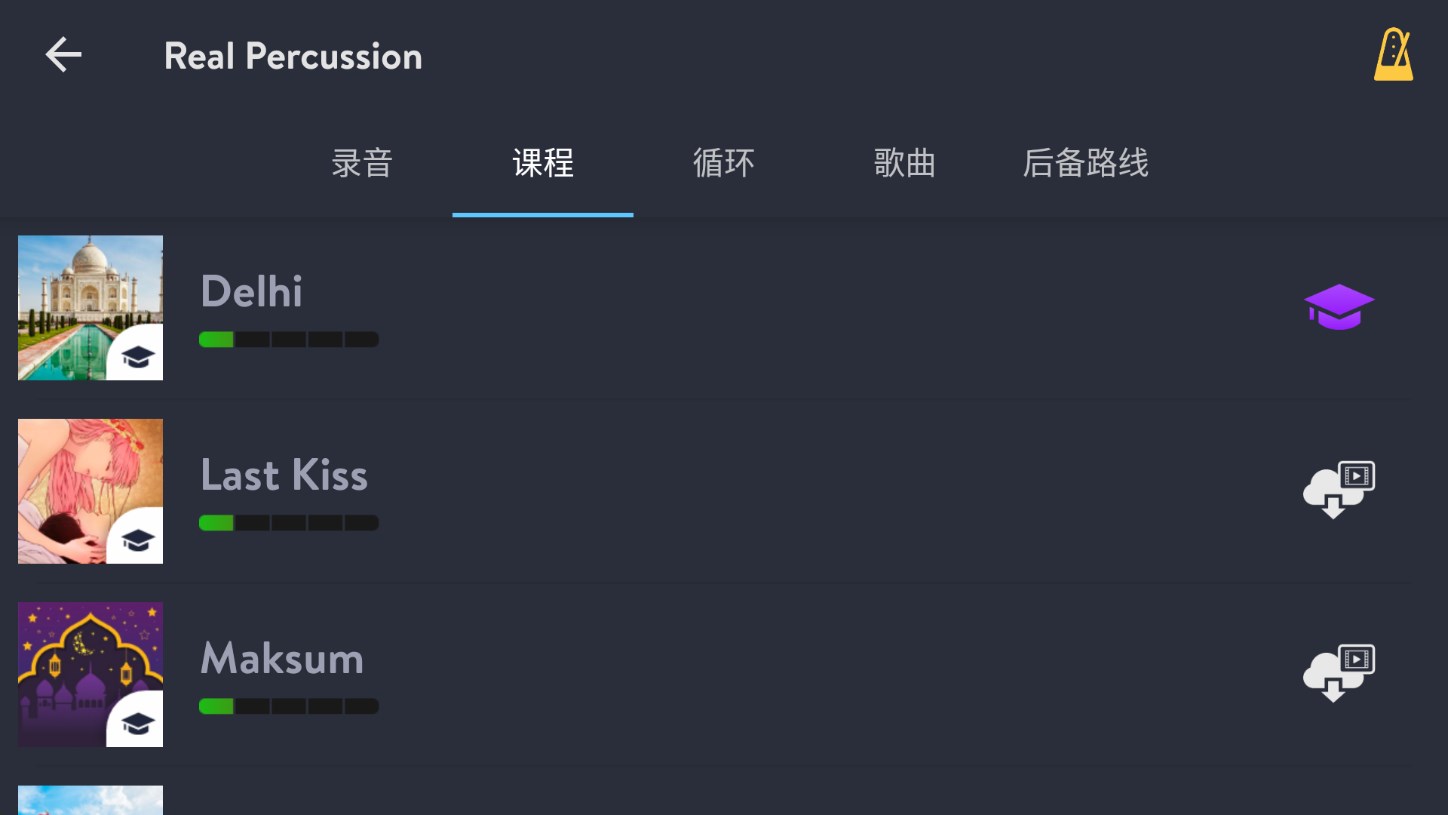Open the Last Kiss lesson
Image resolution: width=1448 pixels, height=815 pixels.
284,475
